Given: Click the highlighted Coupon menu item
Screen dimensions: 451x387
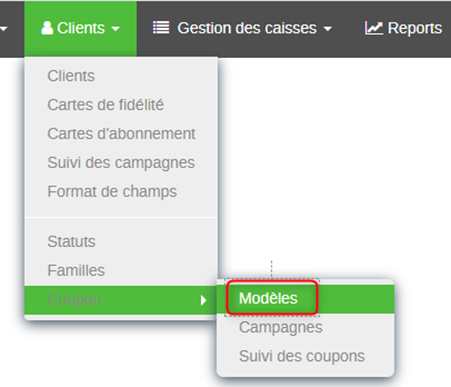Looking at the screenshot, I should coord(121,300).
